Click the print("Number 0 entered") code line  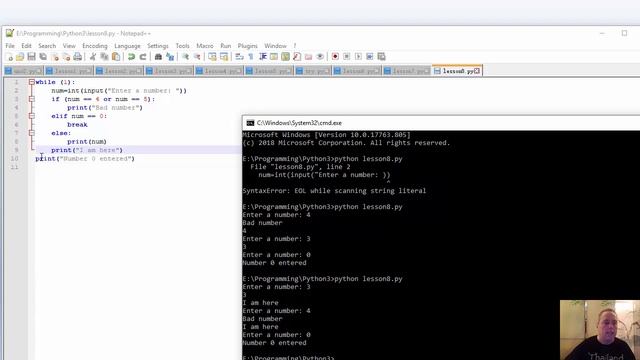tap(85, 159)
